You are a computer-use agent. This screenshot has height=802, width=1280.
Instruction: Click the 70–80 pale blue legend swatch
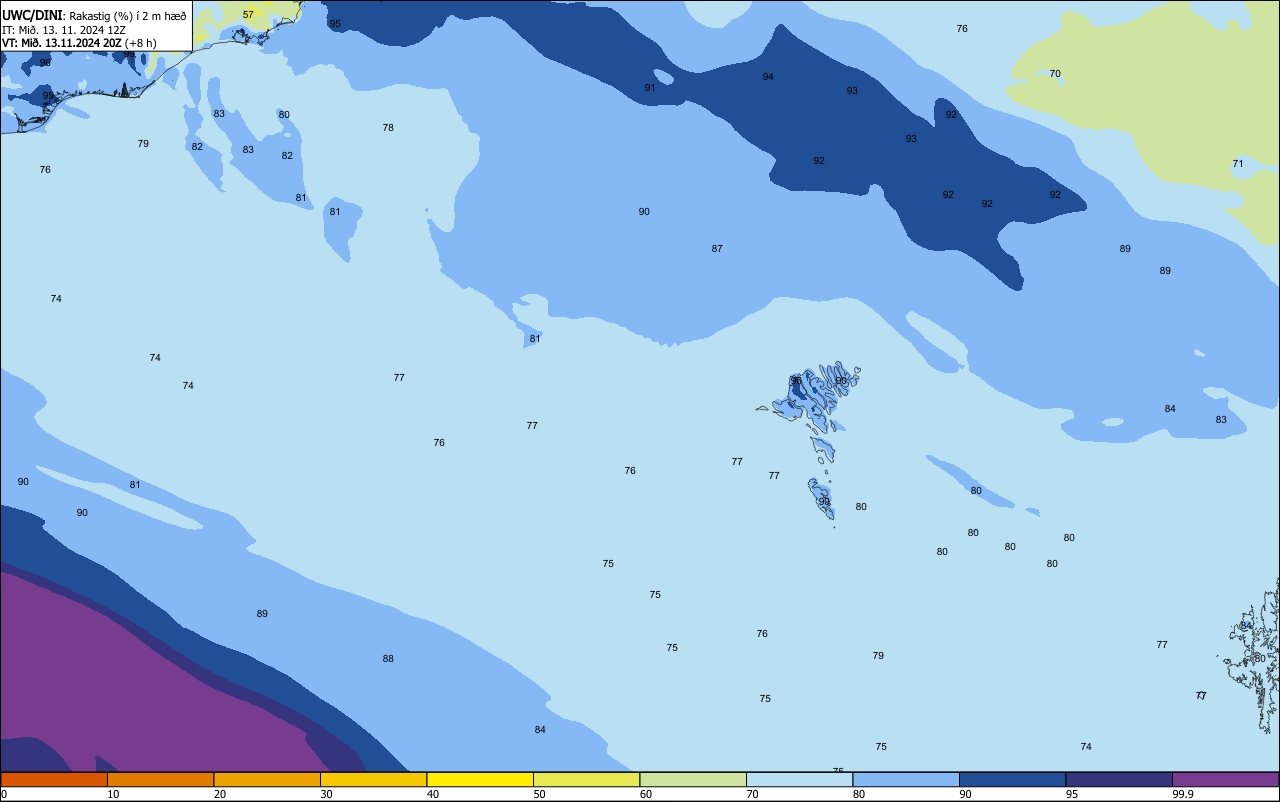[x=799, y=779]
